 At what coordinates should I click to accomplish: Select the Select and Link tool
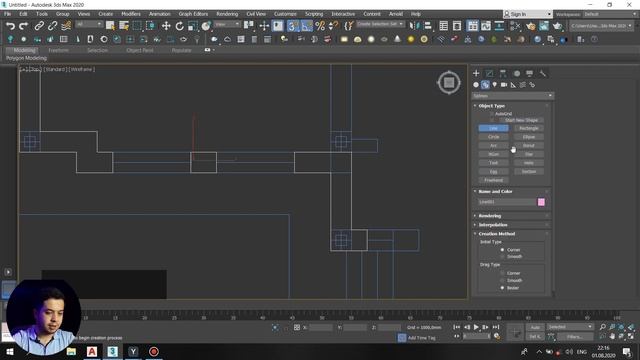[x=39, y=26]
